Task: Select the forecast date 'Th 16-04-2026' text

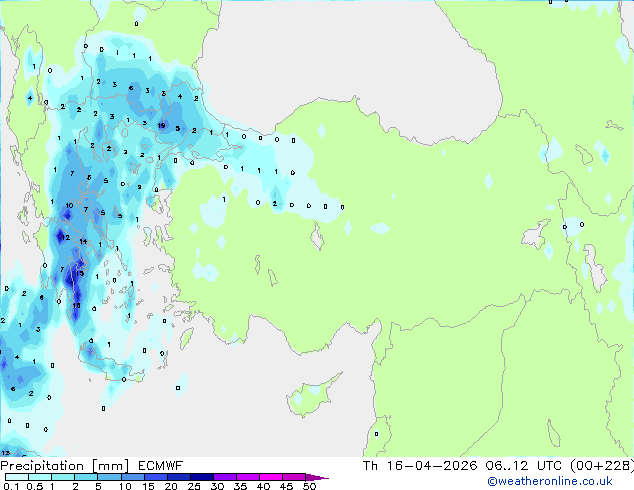Action: 420,466
